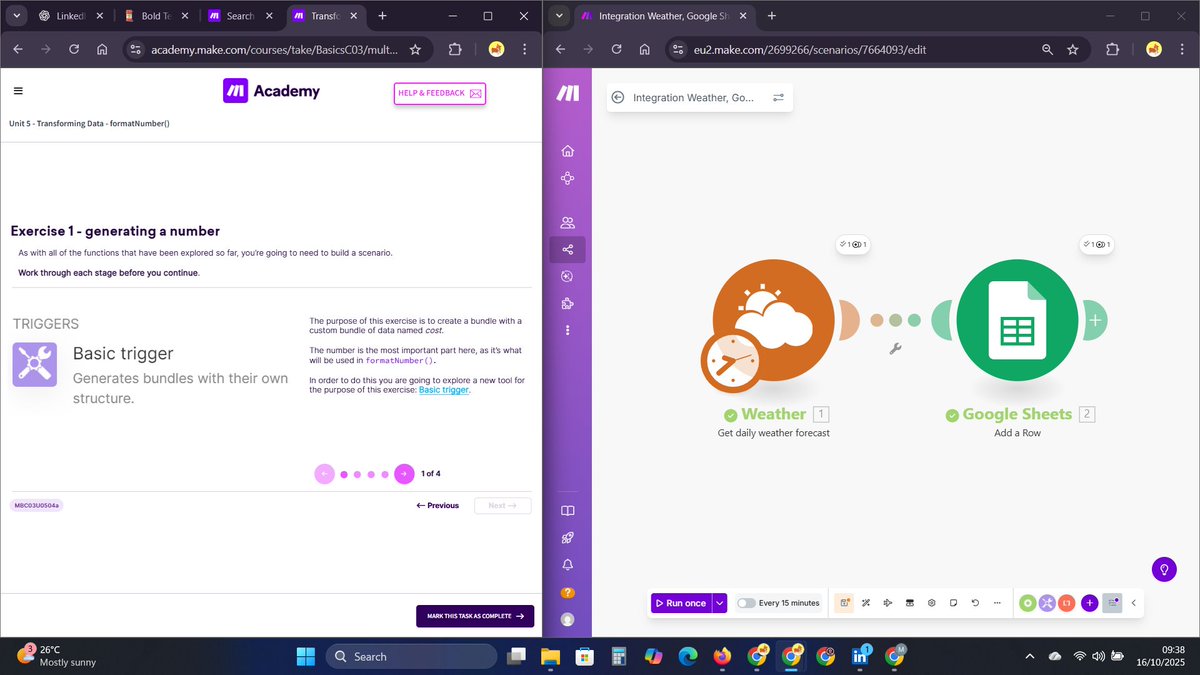Viewport: 1200px width, 675px height.
Task: Open File Explorer from taskbar
Action: [550, 656]
